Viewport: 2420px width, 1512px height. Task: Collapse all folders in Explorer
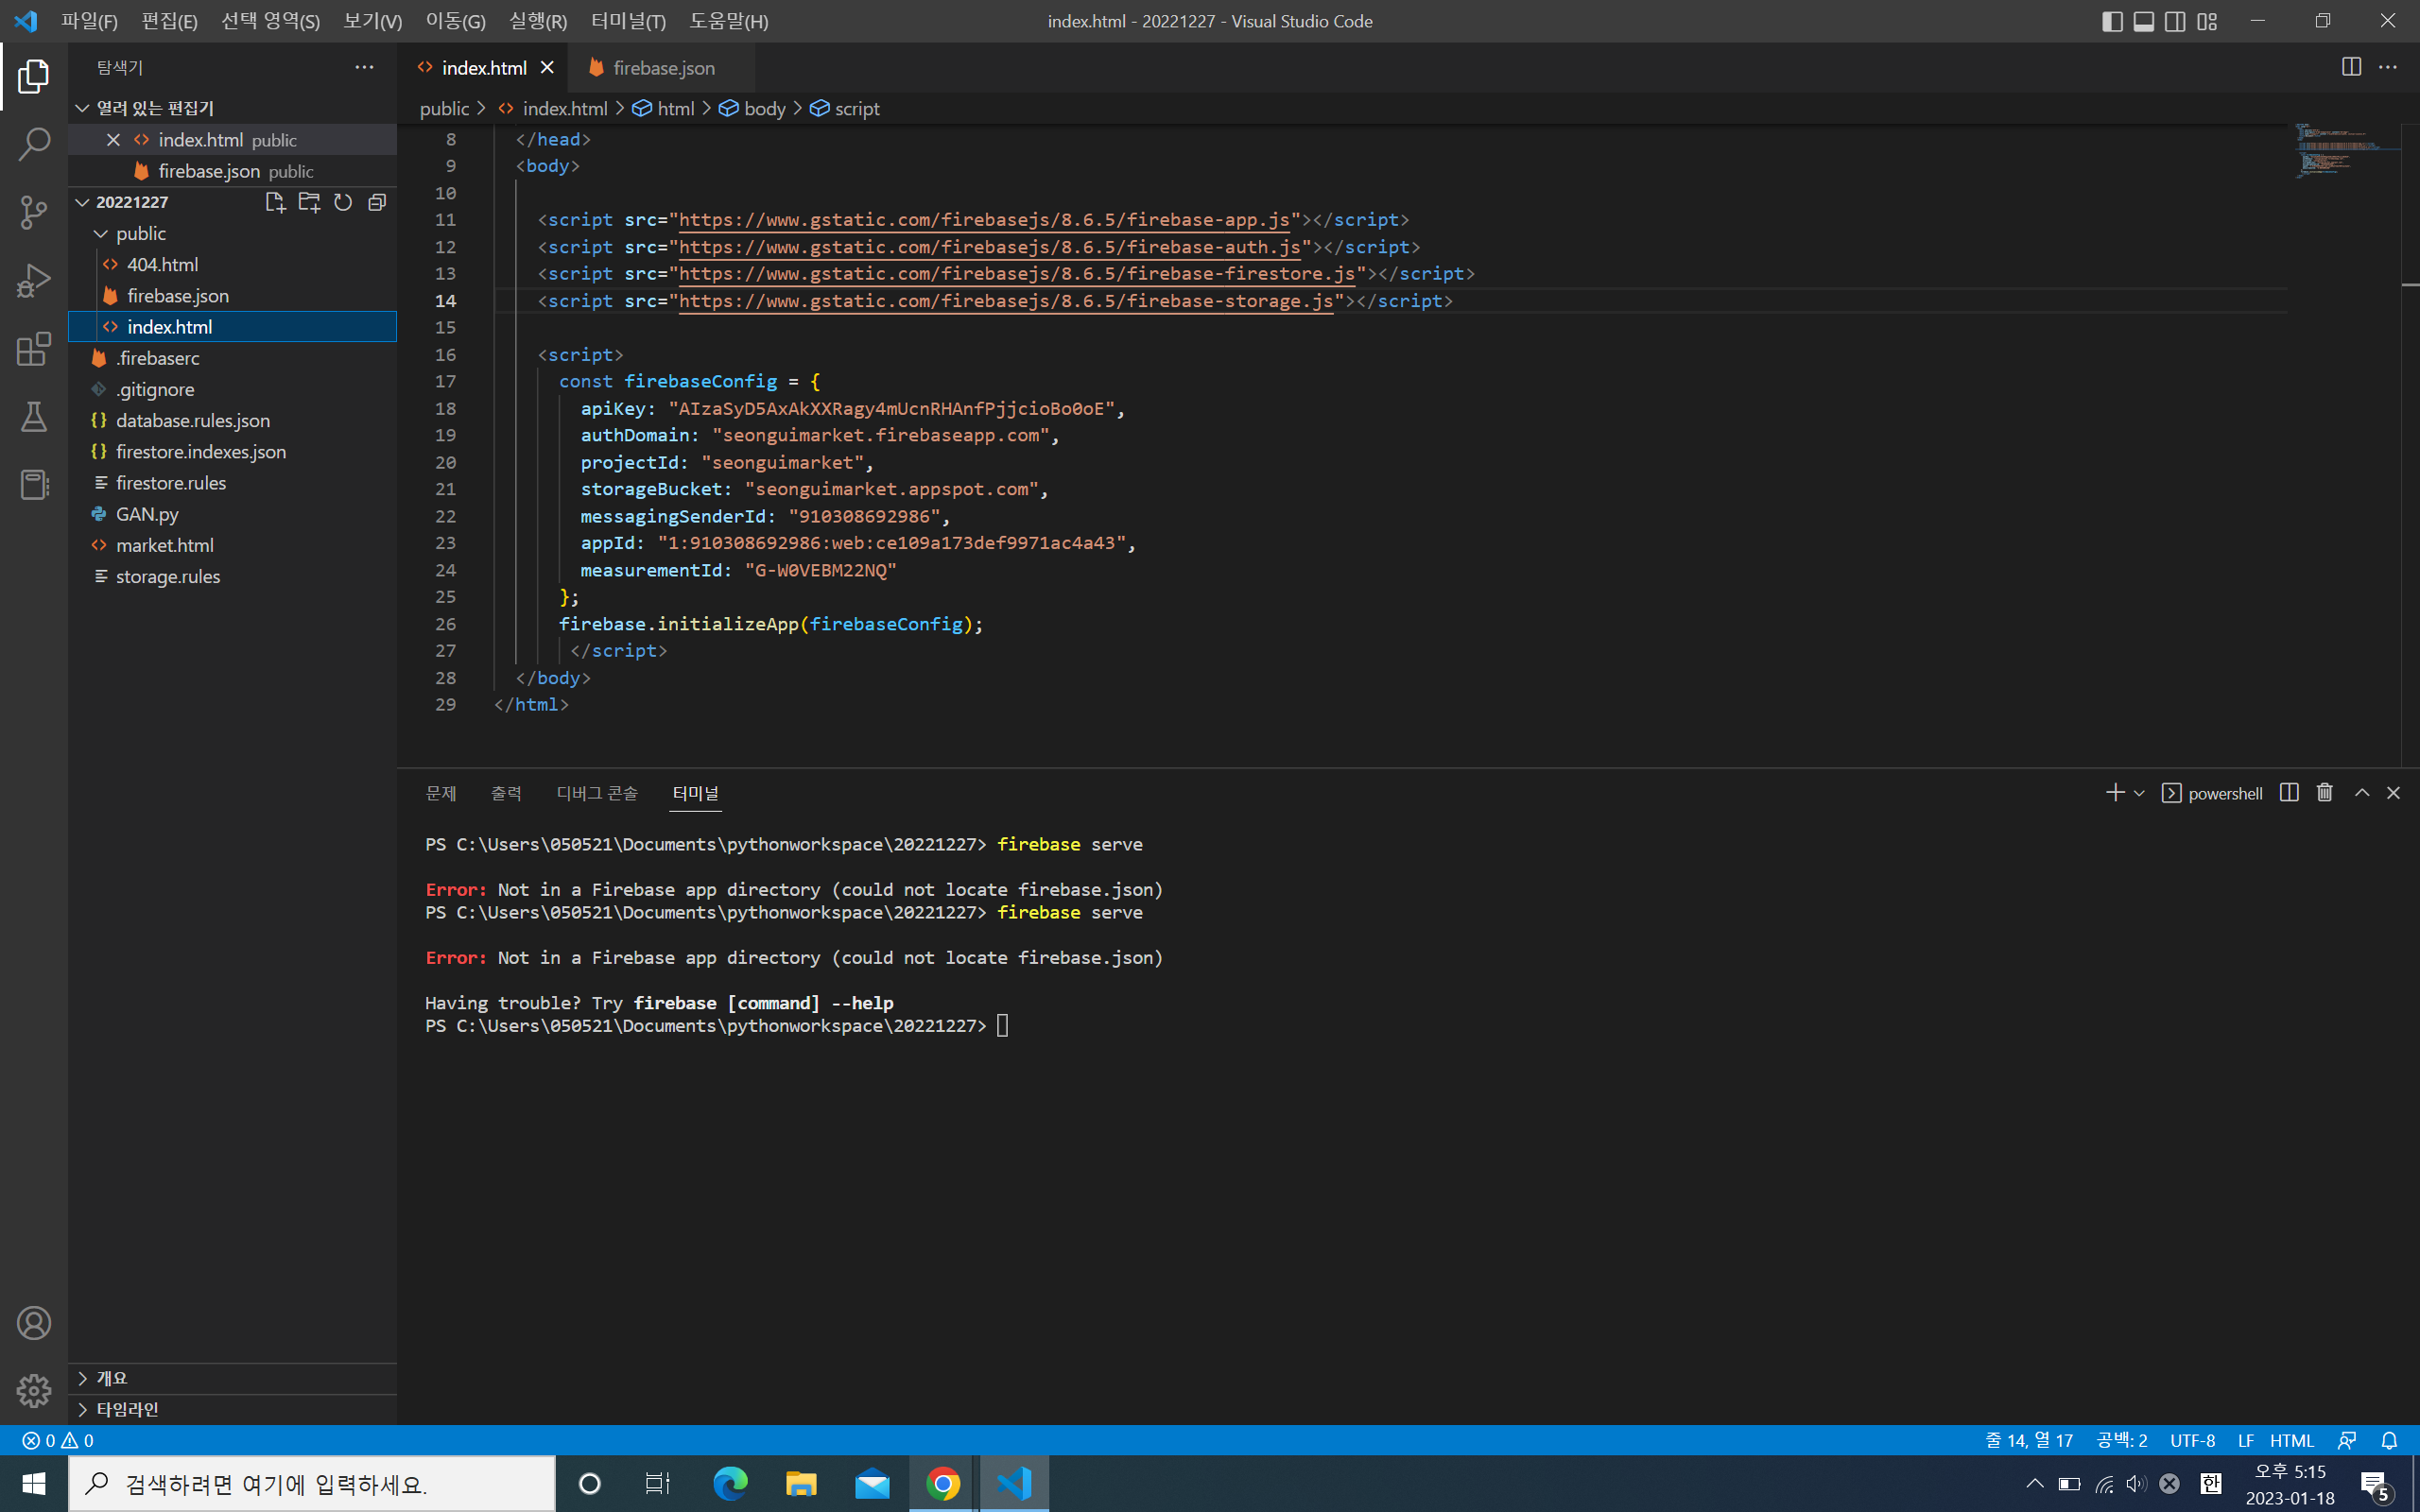click(377, 202)
